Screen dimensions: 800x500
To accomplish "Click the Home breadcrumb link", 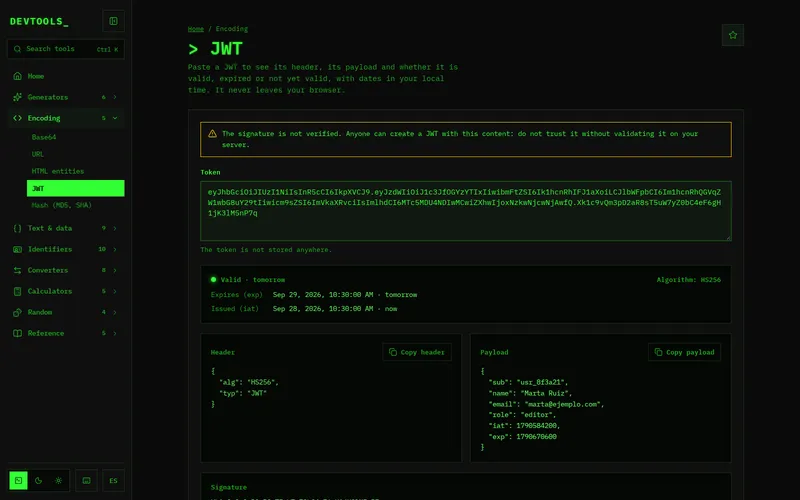I will click(196, 29).
